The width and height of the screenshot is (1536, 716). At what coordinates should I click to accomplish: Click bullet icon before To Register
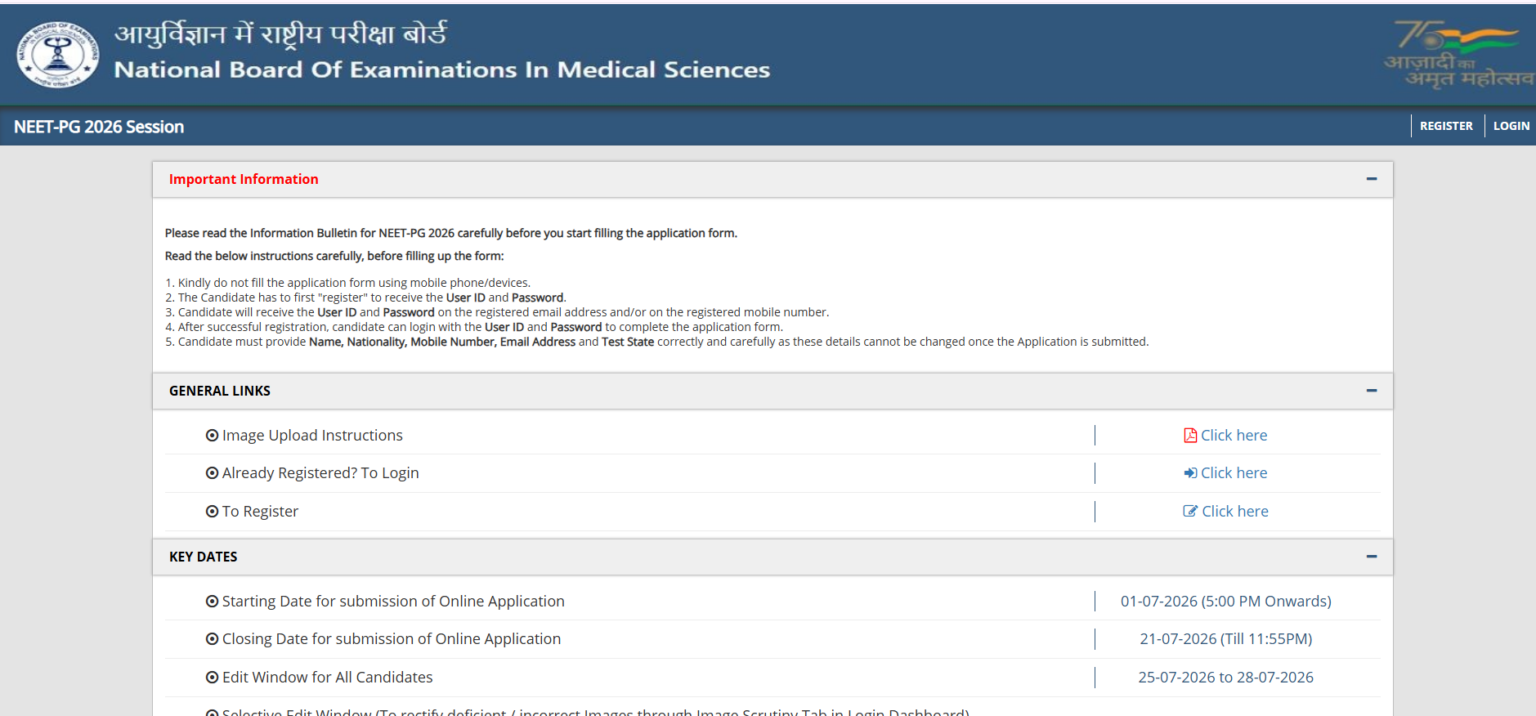(212, 511)
